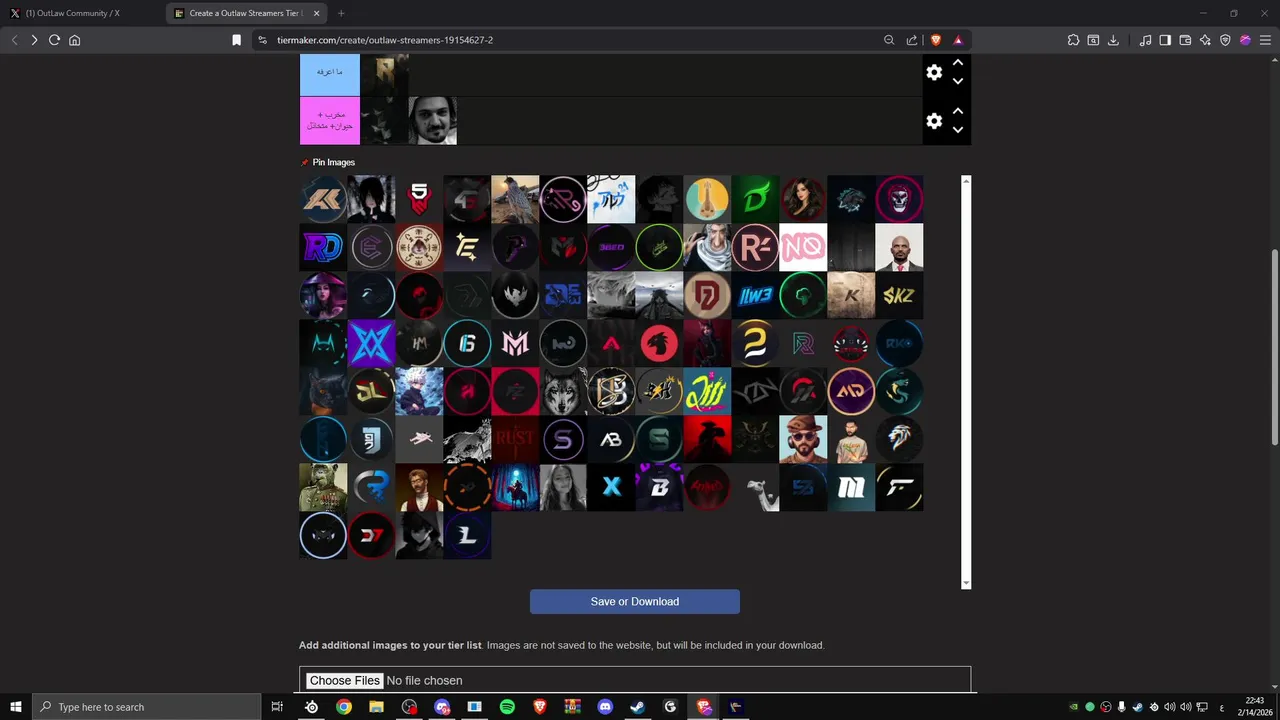The image size is (1280, 720).
Task: Open the Windows Start menu
Action: tap(16, 707)
